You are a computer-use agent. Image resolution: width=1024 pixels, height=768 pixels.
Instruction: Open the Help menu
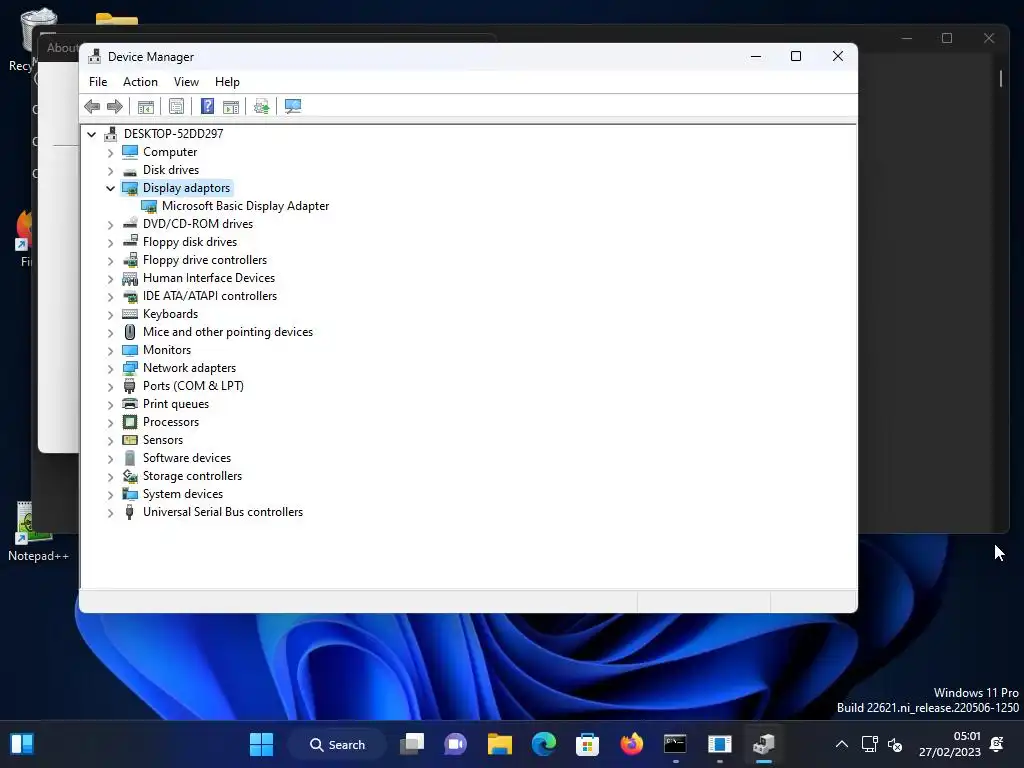coord(227,82)
